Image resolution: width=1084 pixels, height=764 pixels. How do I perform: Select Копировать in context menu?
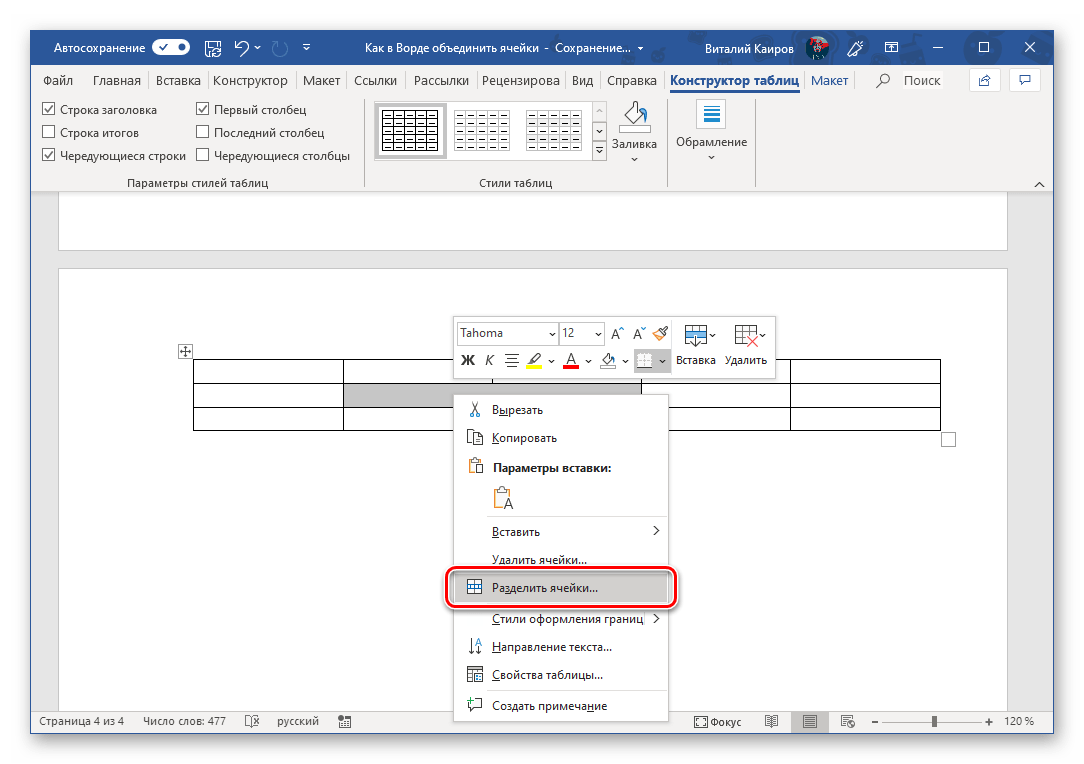[561, 438]
